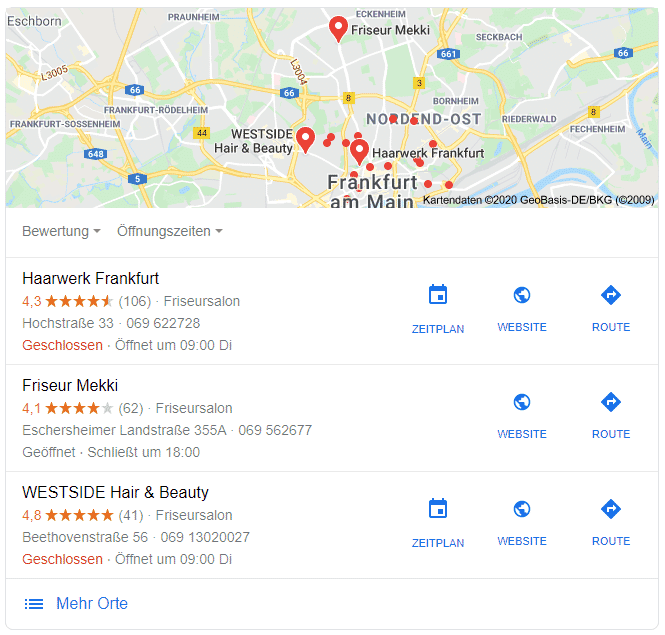Get Route directions for Friseur Mekki
This screenshot has height=635, width=665.
tap(611, 402)
